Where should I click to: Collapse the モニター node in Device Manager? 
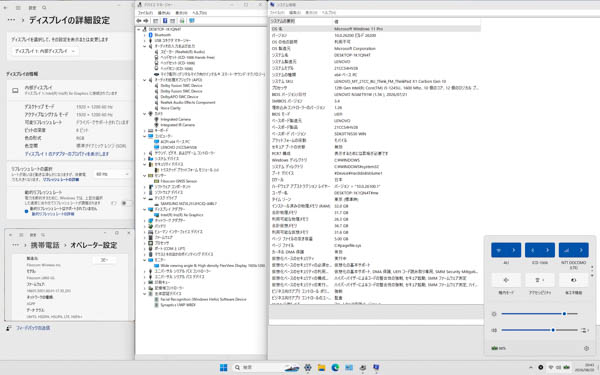pos(145,260)
